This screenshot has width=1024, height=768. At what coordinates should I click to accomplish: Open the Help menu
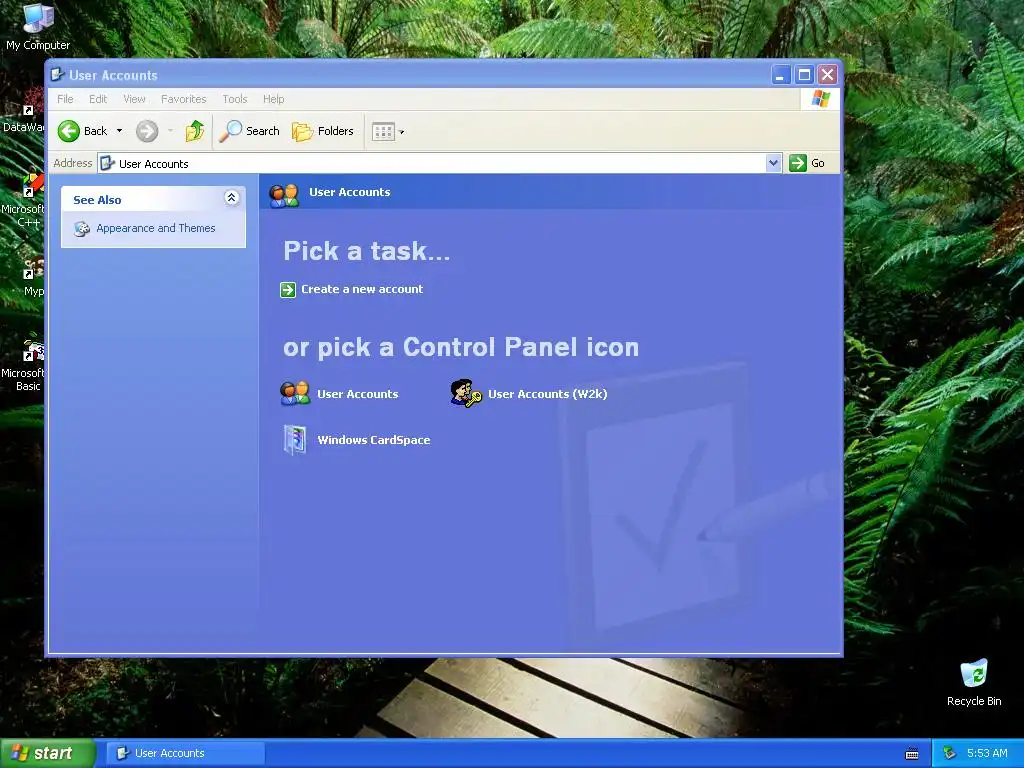tap(274, 99)
